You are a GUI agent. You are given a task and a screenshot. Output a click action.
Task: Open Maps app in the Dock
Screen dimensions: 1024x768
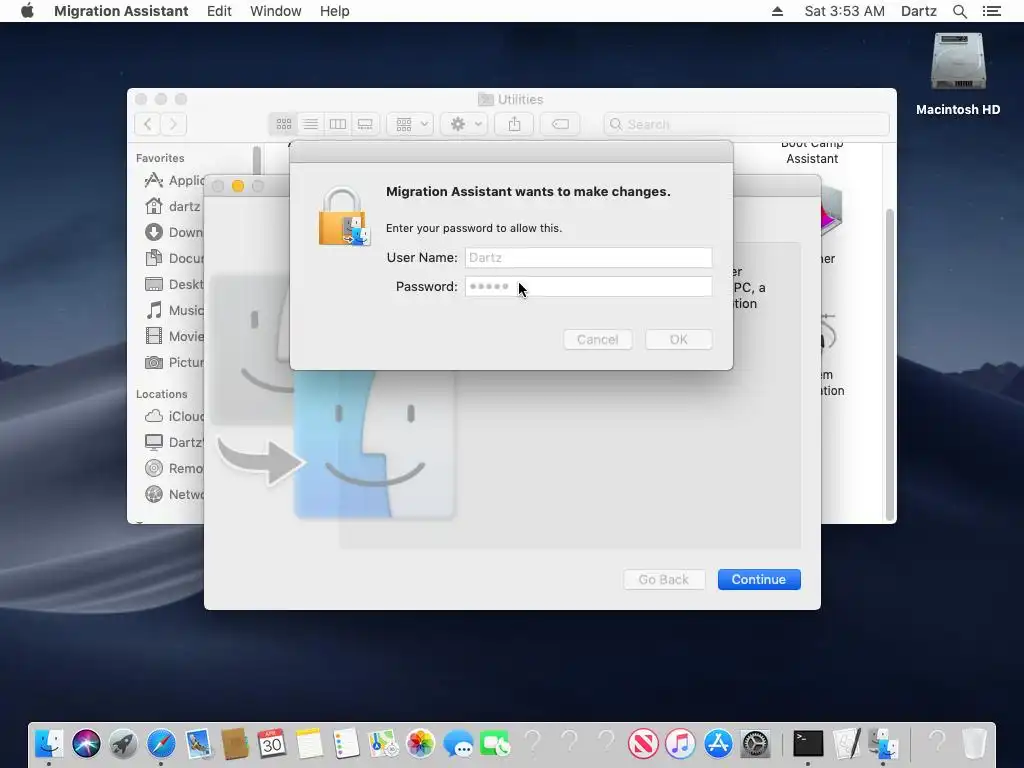383,743
